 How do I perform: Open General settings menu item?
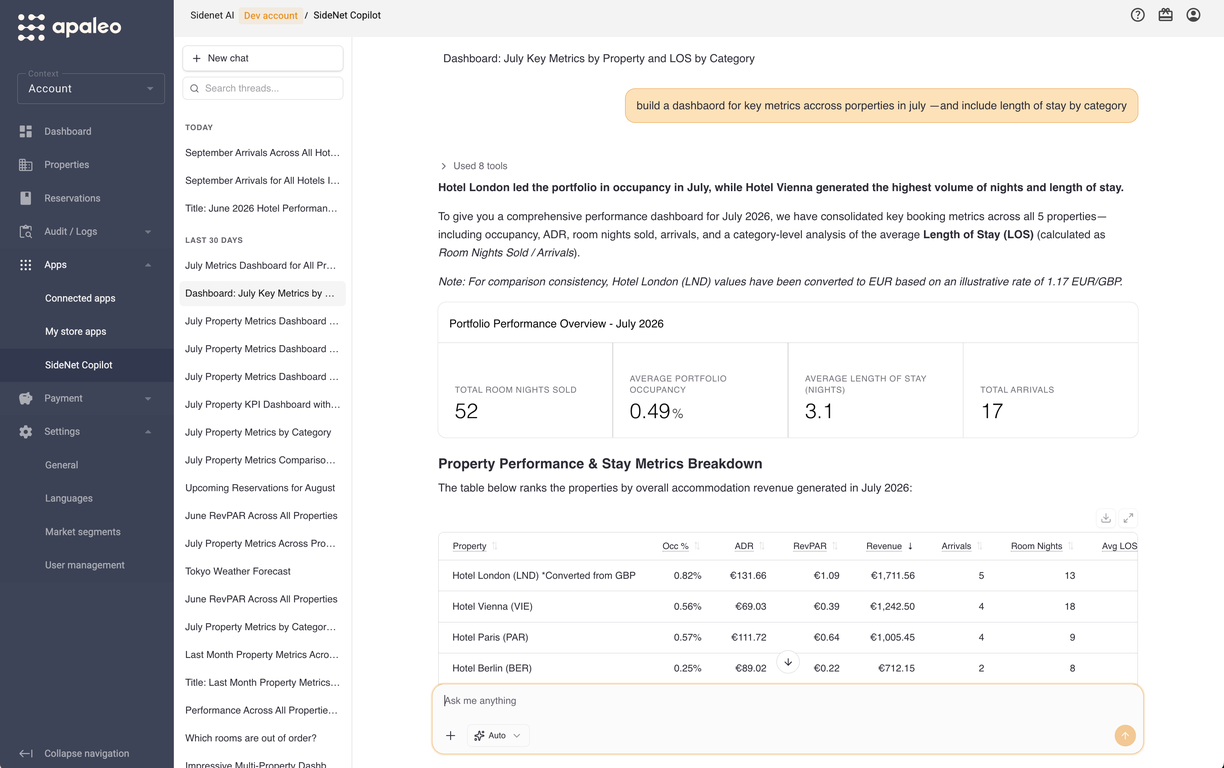point(61,465)
